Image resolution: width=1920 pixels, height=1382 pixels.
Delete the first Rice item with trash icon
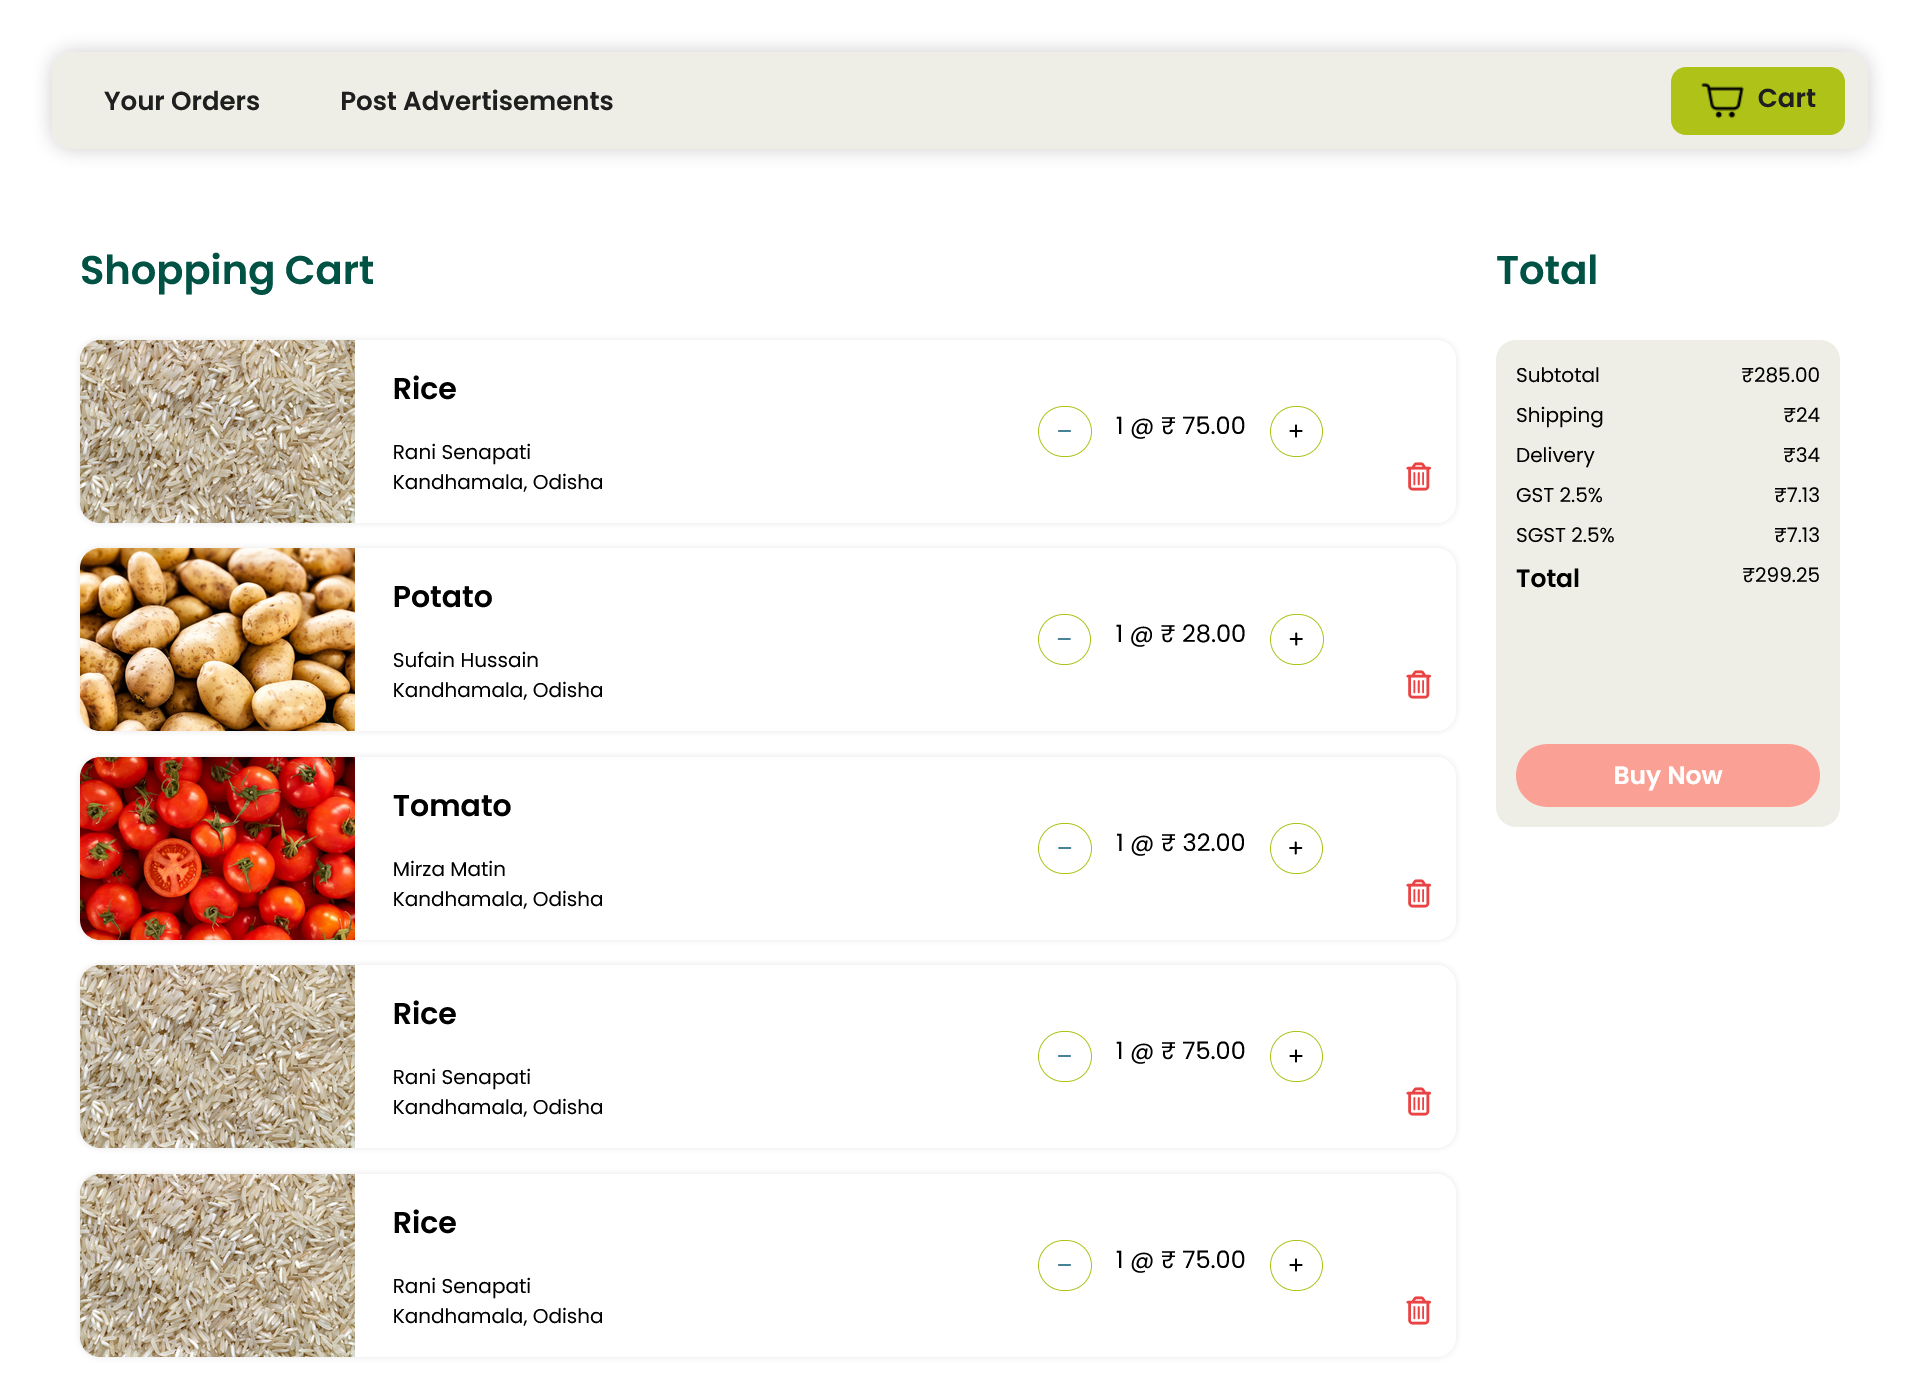pos(1418,477)
